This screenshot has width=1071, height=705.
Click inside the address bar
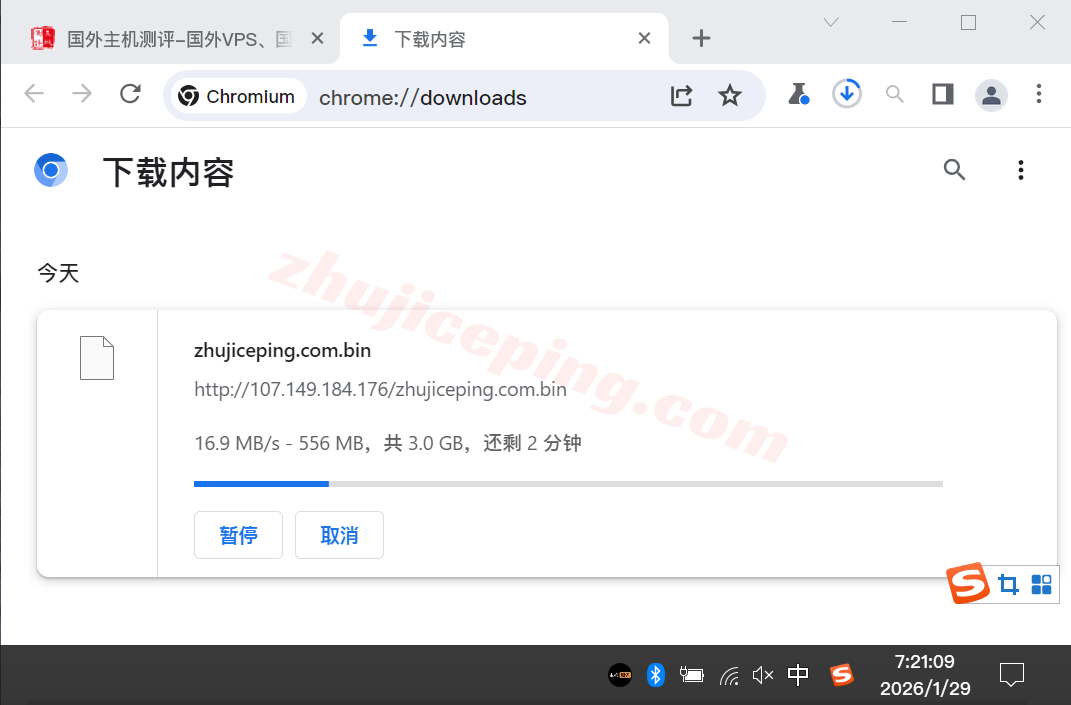click(x=450, y=97)
